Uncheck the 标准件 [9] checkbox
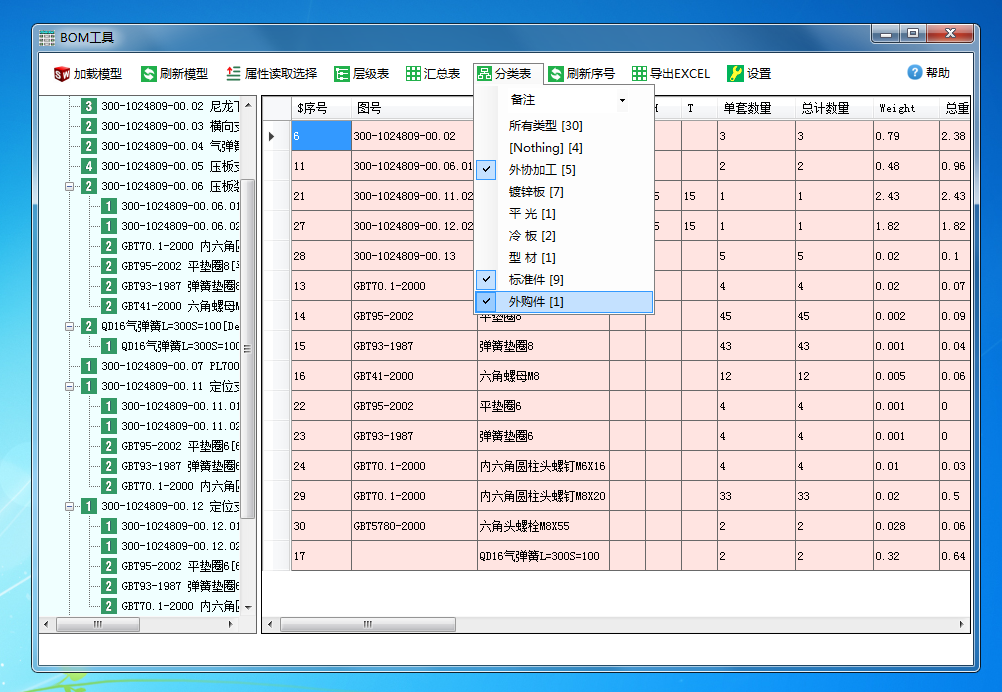1002x692 pixels. pos(485,279)
